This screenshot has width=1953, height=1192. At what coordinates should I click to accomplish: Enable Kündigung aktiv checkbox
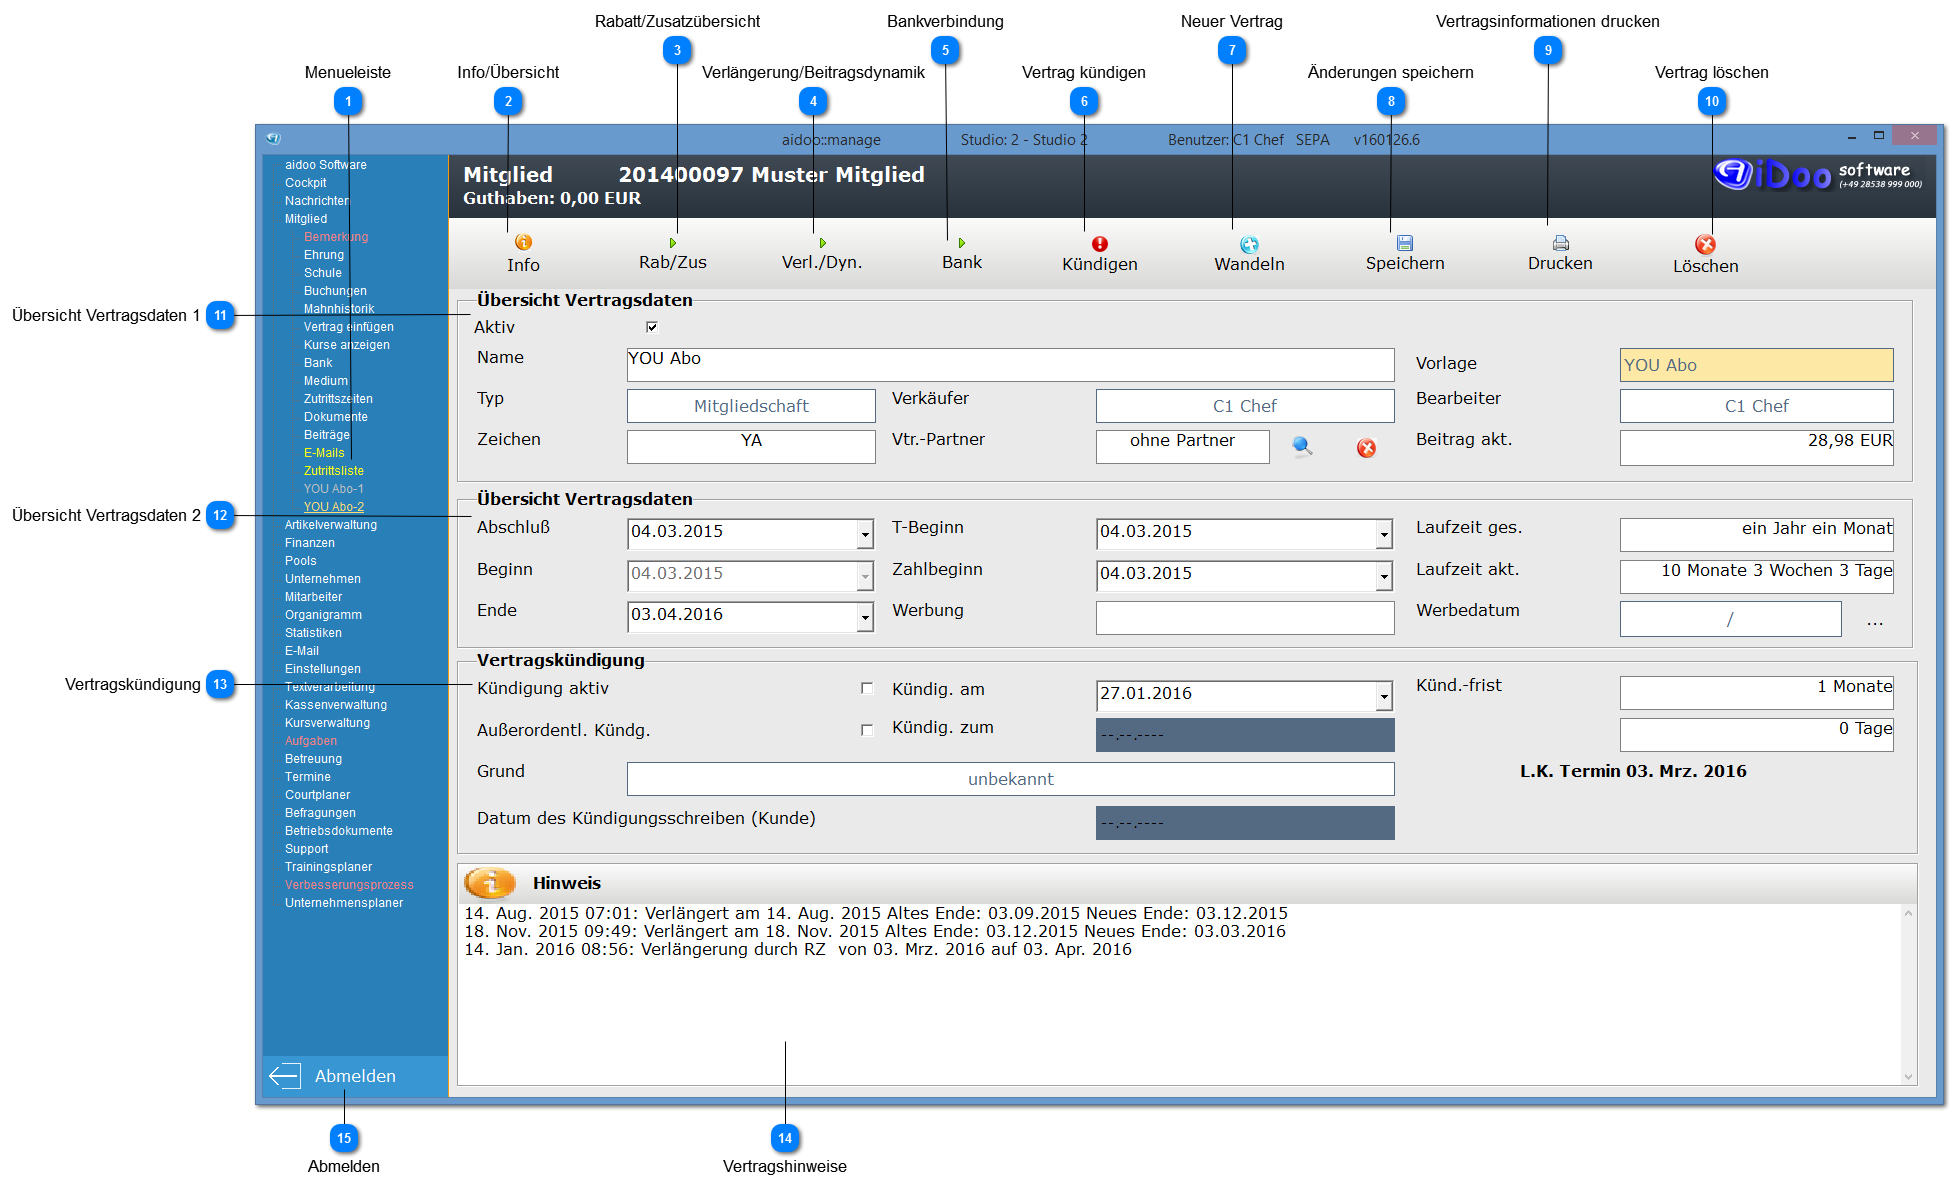tap(867, 688)
